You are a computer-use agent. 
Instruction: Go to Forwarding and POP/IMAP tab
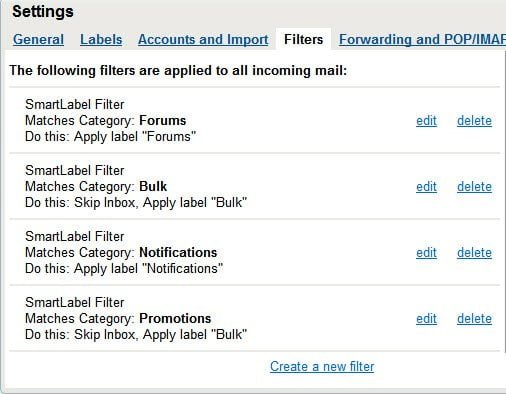tap(422, 39)
